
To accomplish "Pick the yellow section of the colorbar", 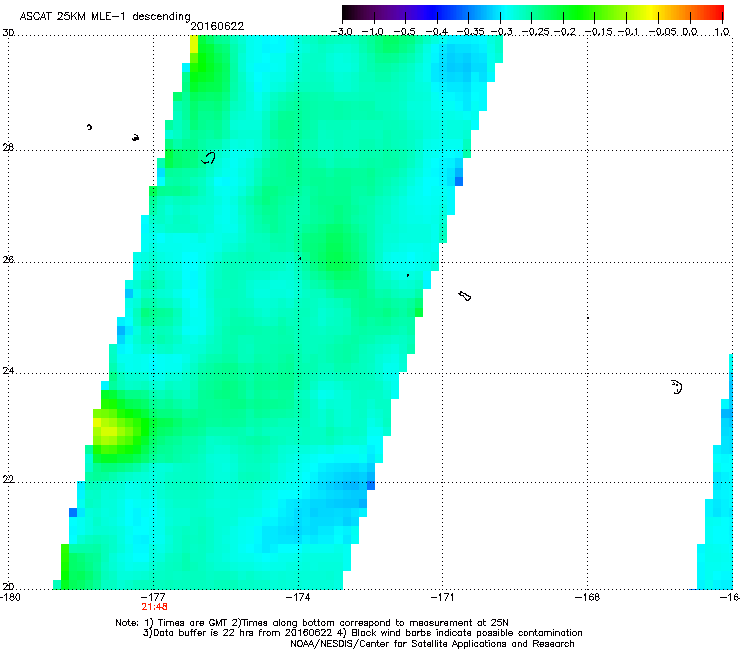I will coord(654,12).
